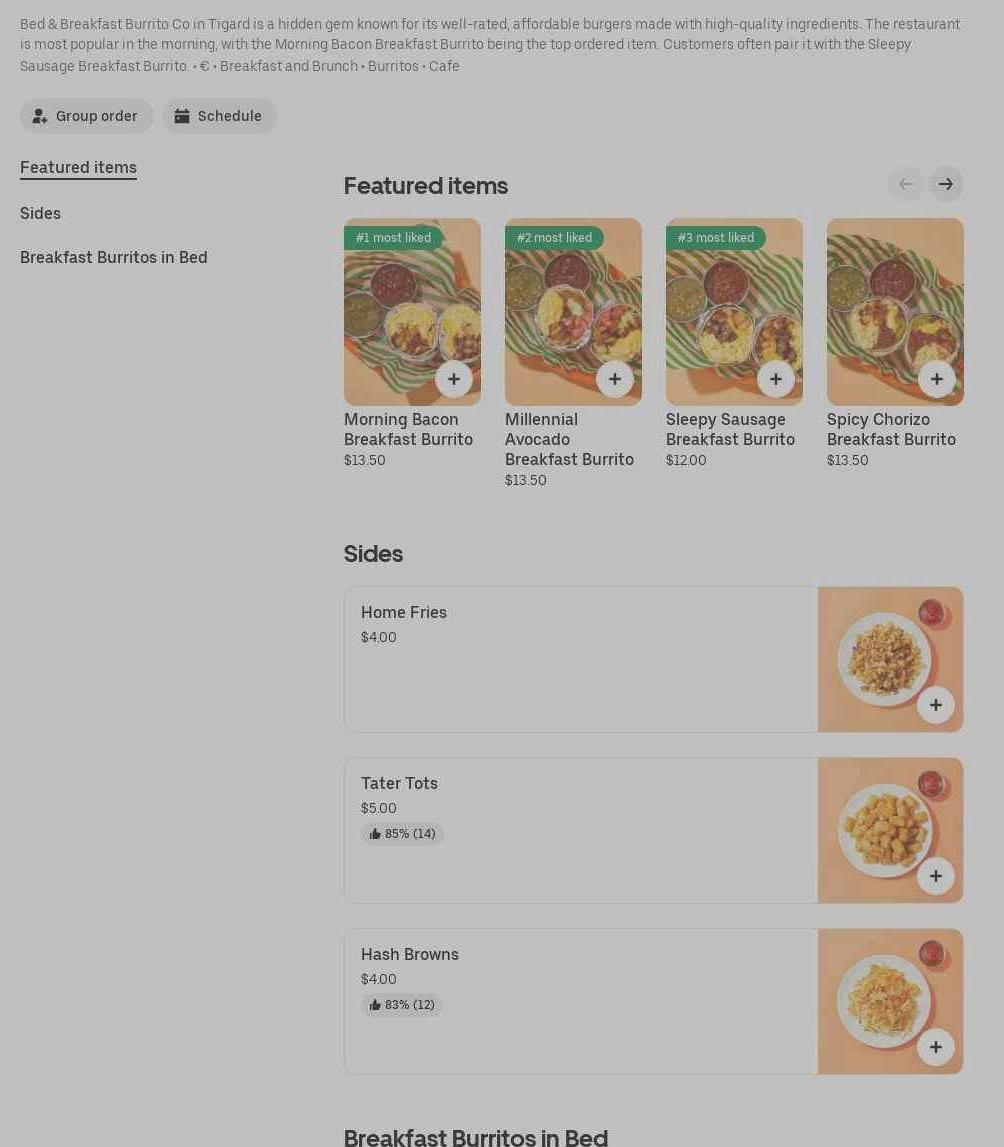
Task: Start a Group order
Action: [x=86, y=116]
